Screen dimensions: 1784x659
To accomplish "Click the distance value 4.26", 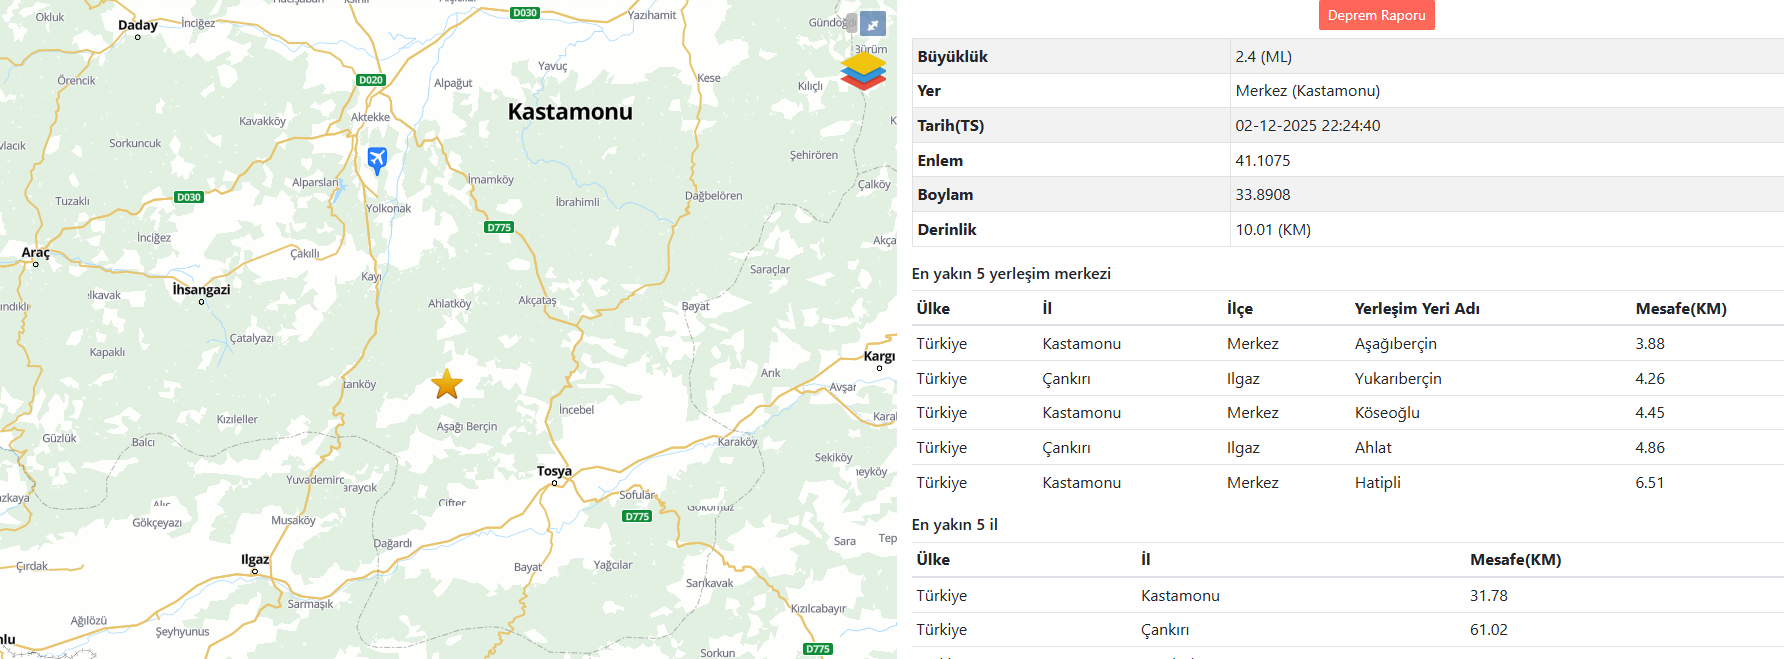I will 1650,379.
